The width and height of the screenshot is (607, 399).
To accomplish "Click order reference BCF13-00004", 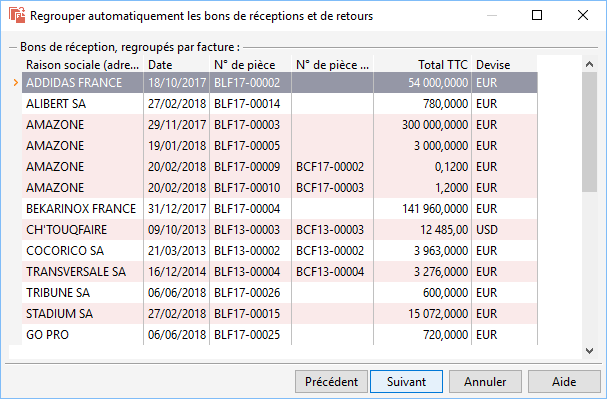I will click(x=330, y=272).
